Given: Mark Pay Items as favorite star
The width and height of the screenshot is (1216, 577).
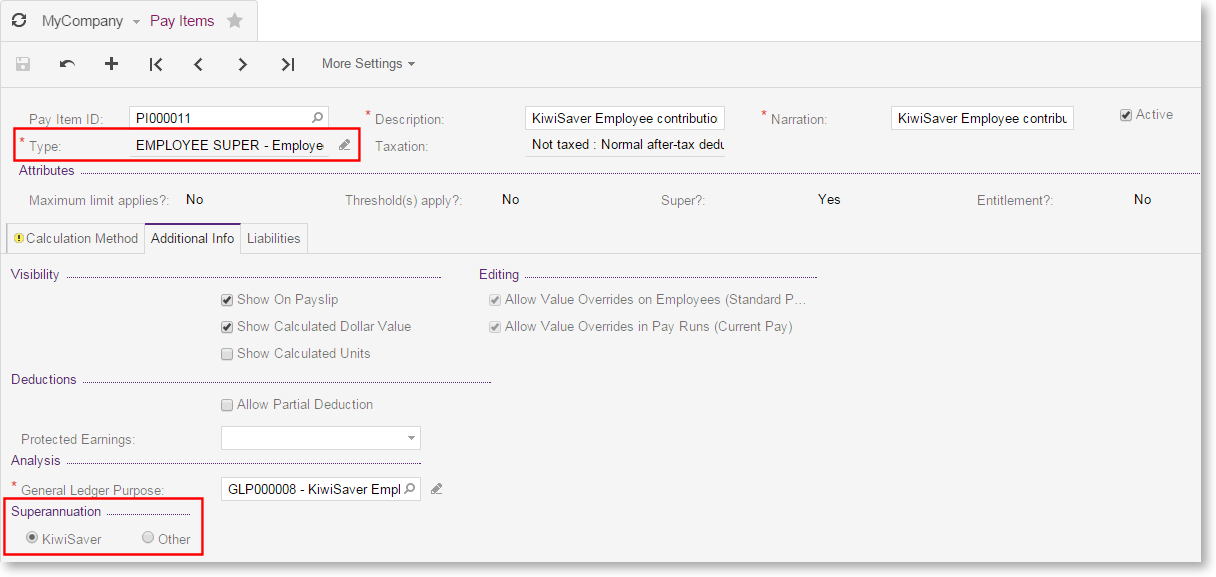Looking at the screenshot, I should tap(234, 21).
